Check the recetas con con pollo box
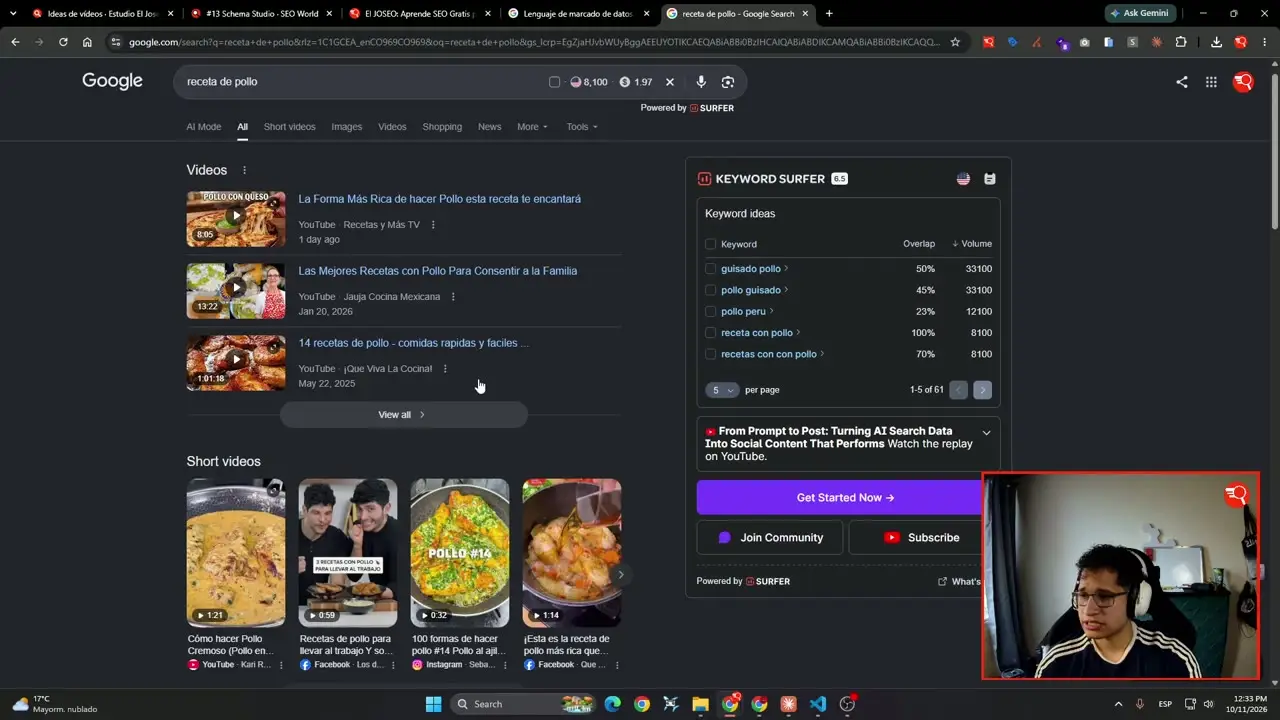Image resolution: width=1280 pixels, height=720 pixels. point(711,354)
